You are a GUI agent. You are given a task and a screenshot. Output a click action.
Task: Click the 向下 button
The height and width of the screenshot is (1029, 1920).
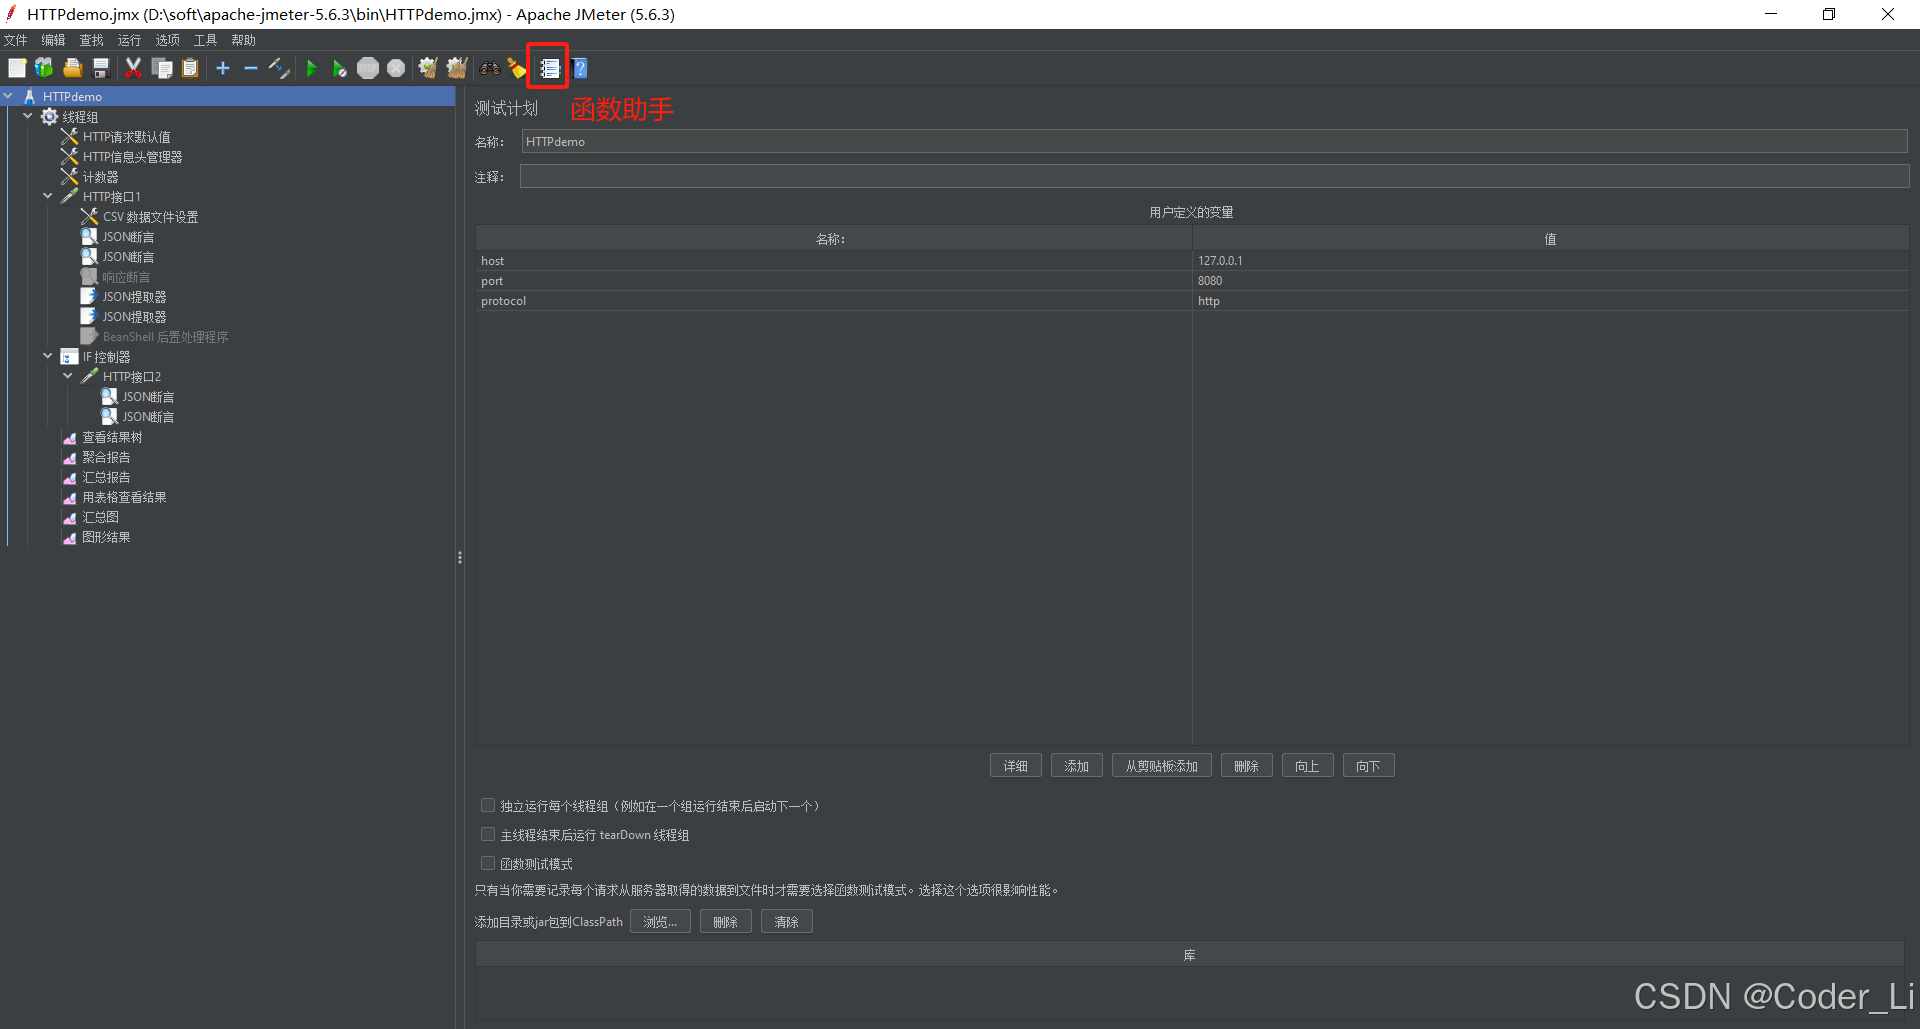click(1369, 766)
